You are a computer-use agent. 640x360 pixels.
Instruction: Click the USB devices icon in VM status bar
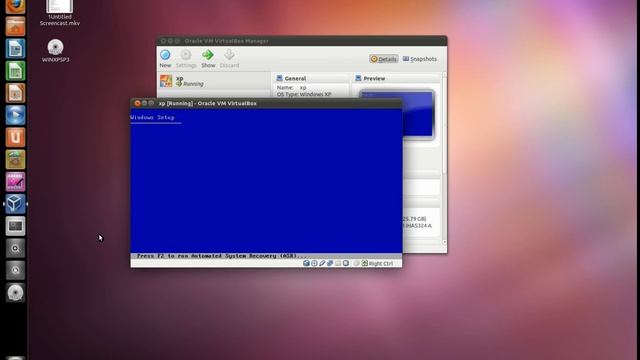322,263
